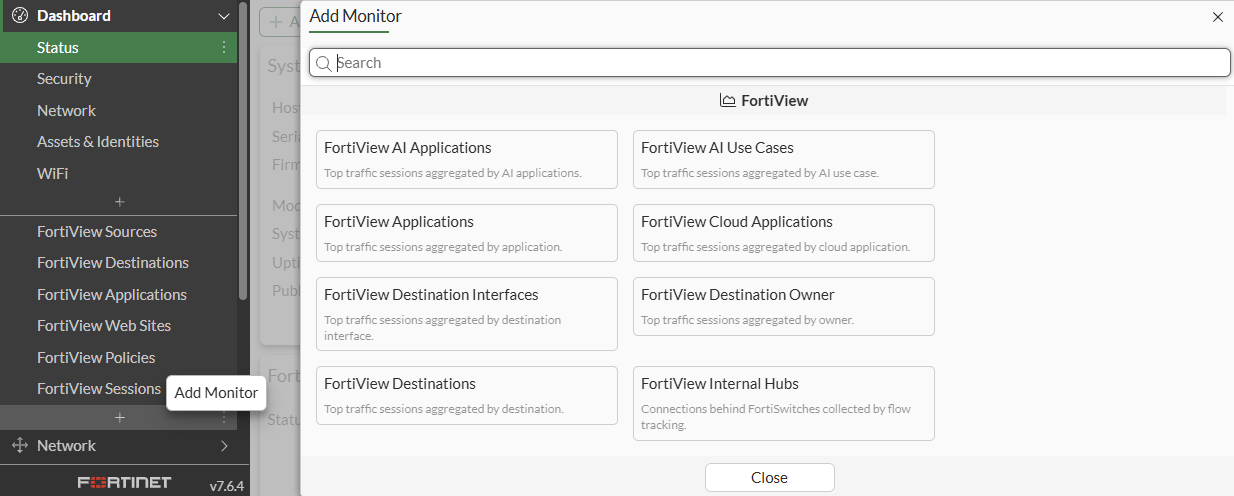The image size is (1234, 496).
Task: Open the Security dashboard
Action: [x=64, y=79]
